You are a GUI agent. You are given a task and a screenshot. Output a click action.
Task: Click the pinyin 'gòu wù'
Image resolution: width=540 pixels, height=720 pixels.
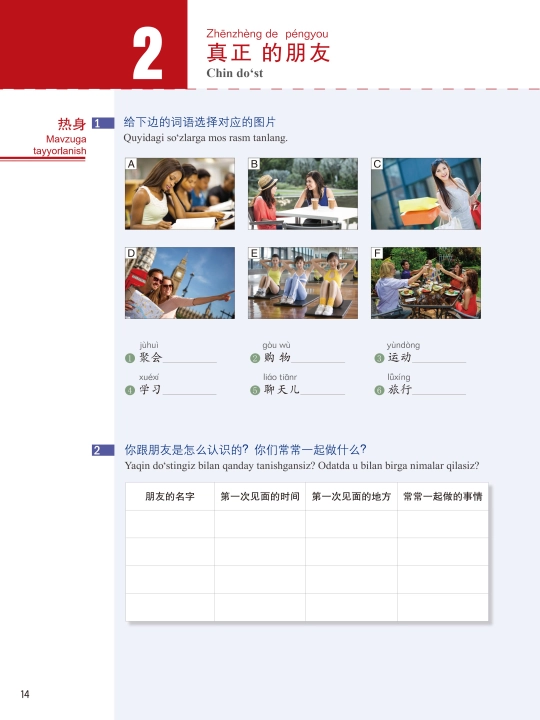[x=276, y=345]
